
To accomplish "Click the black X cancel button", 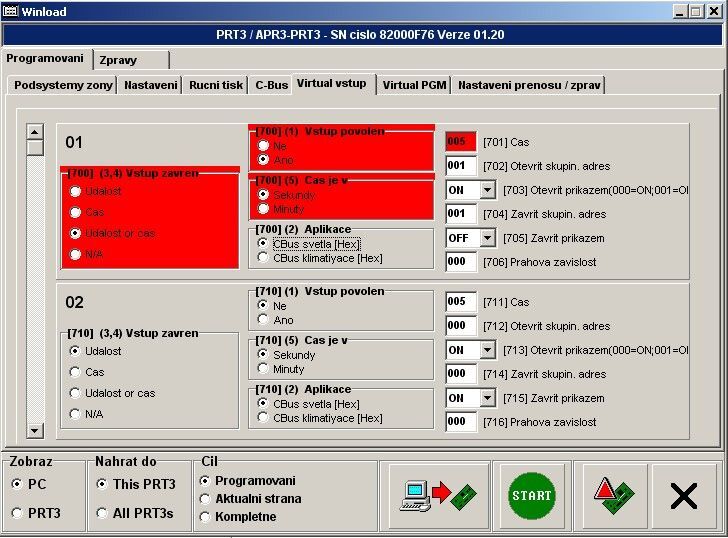I will (684, 495).
